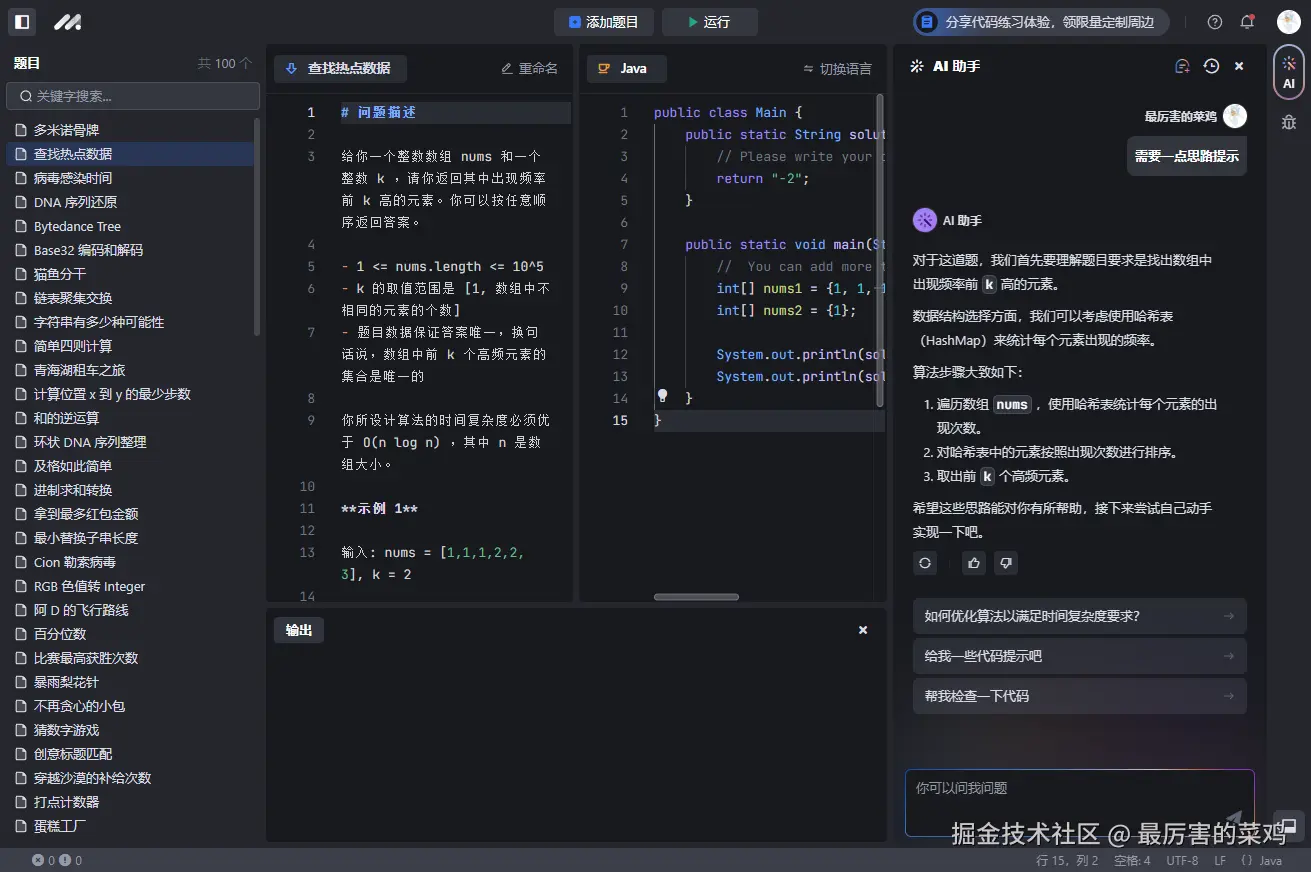Select the 查找热点数据 description tab
Image resolution: width=1311 pixels, height=872 pixels.
[340, 68]
